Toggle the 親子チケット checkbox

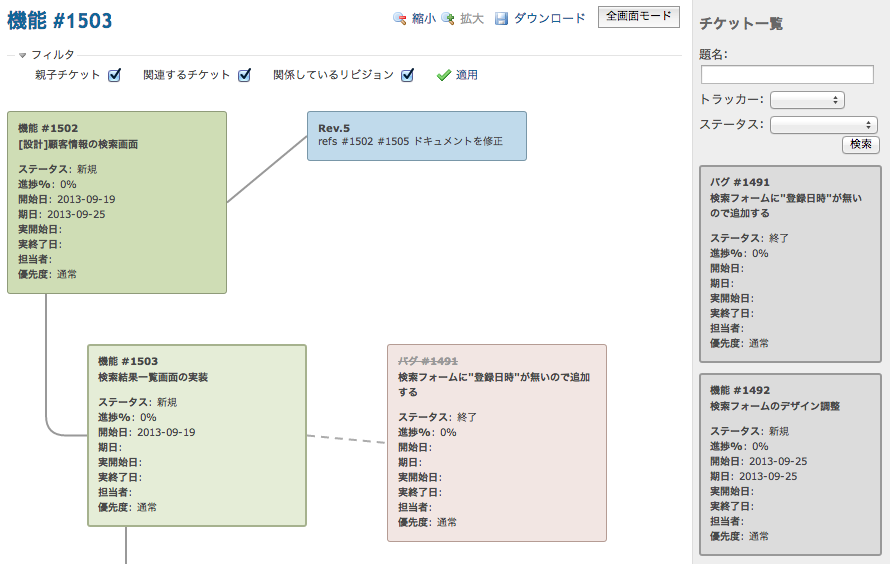115,75
